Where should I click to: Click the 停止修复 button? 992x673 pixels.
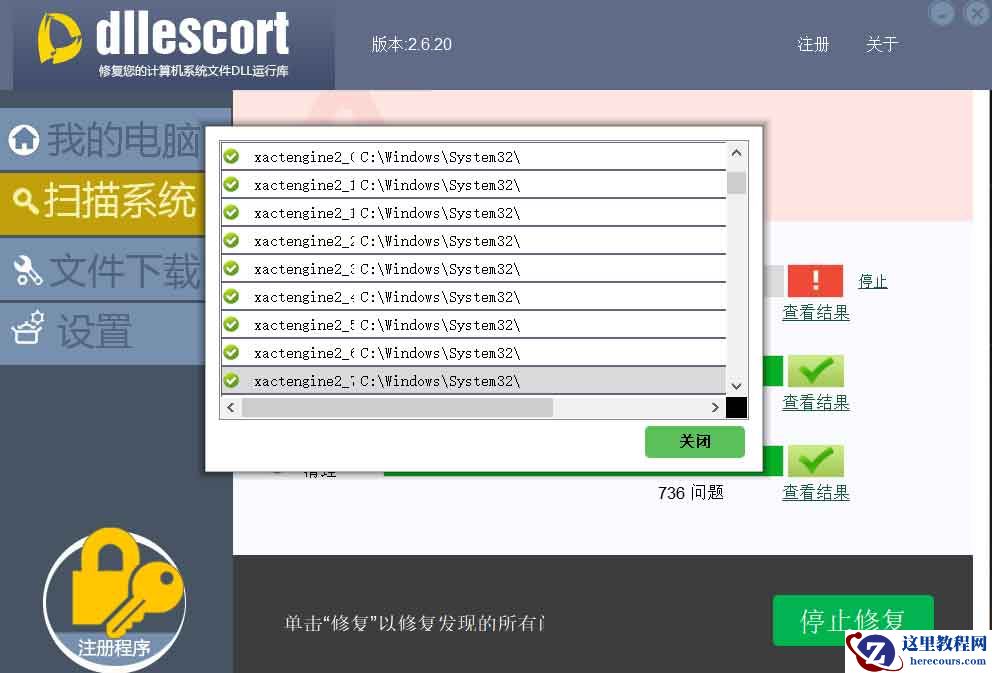(x=852, y=620)
